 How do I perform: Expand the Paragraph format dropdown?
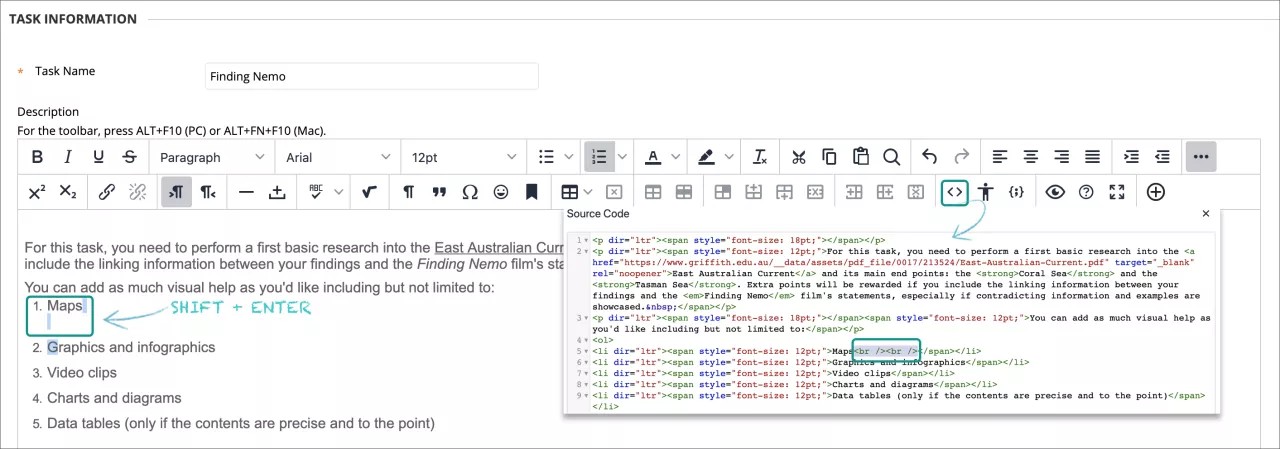click(212, 157)
